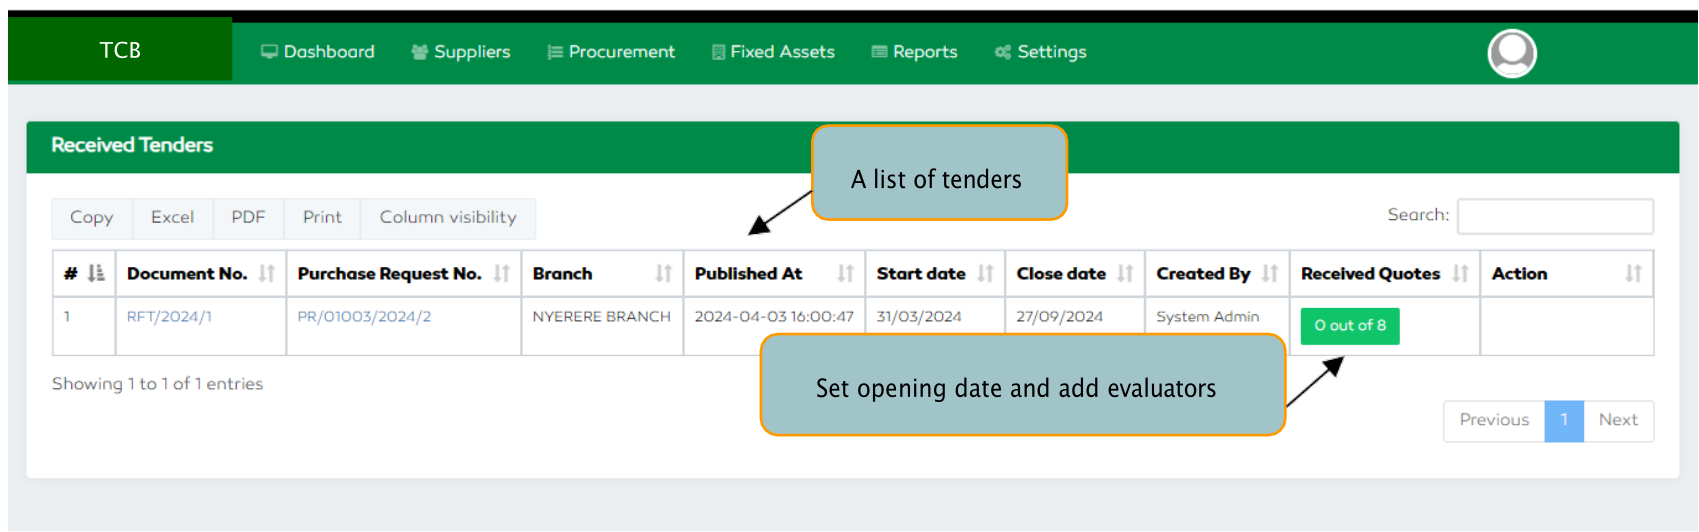The height and width of the screenshot is (532, 1699).
Task: Sort by Close date arrows
Action: coord(1126,273)
